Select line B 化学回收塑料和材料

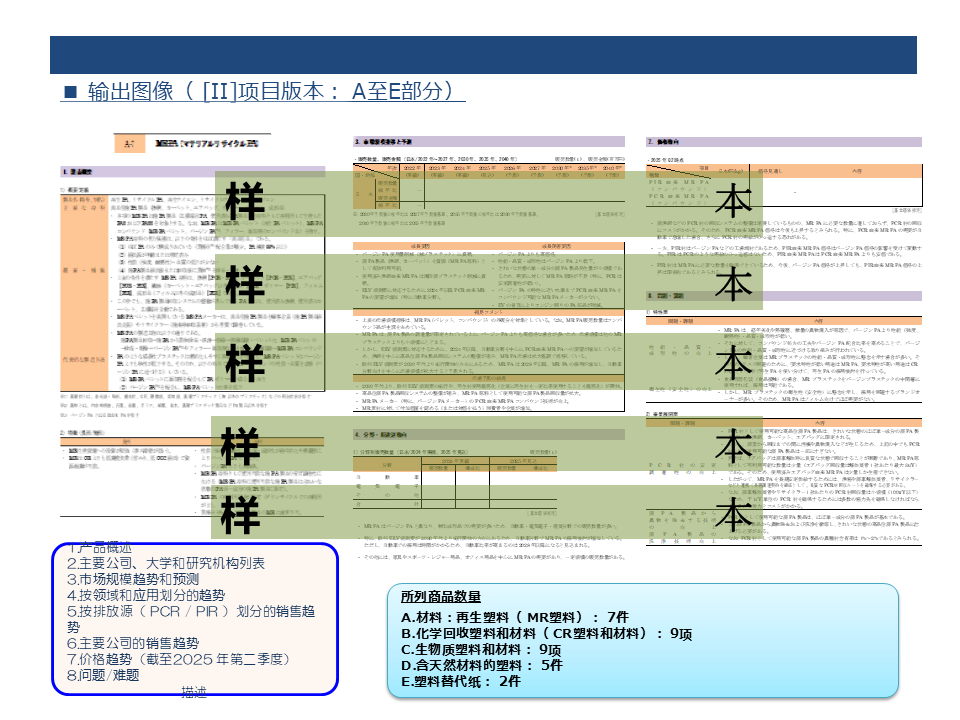546,633
